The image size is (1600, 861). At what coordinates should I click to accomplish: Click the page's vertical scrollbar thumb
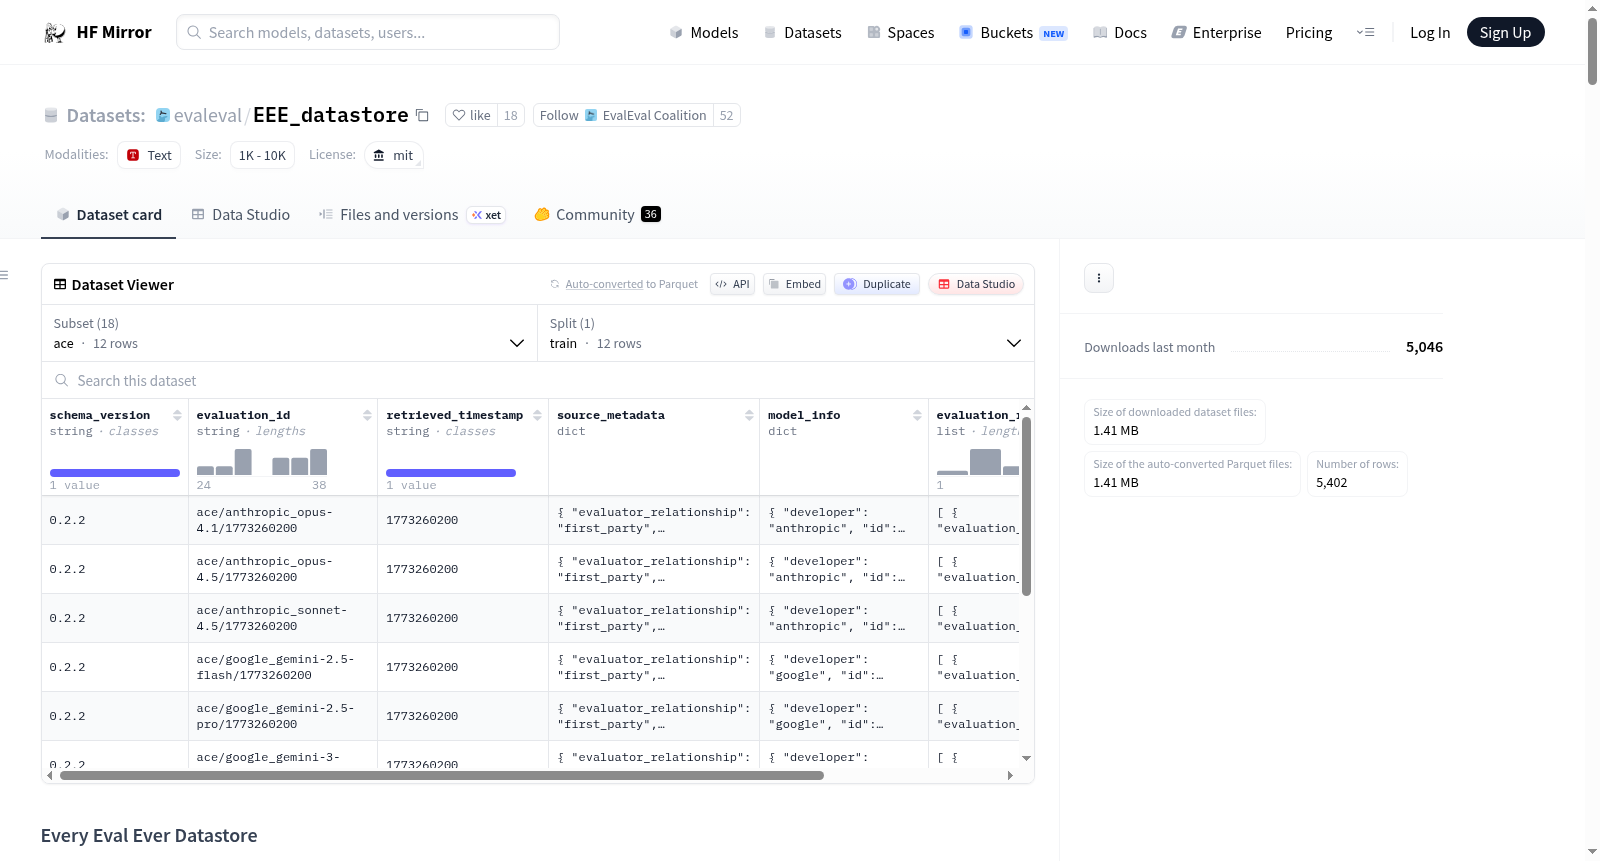[1592, 50]
